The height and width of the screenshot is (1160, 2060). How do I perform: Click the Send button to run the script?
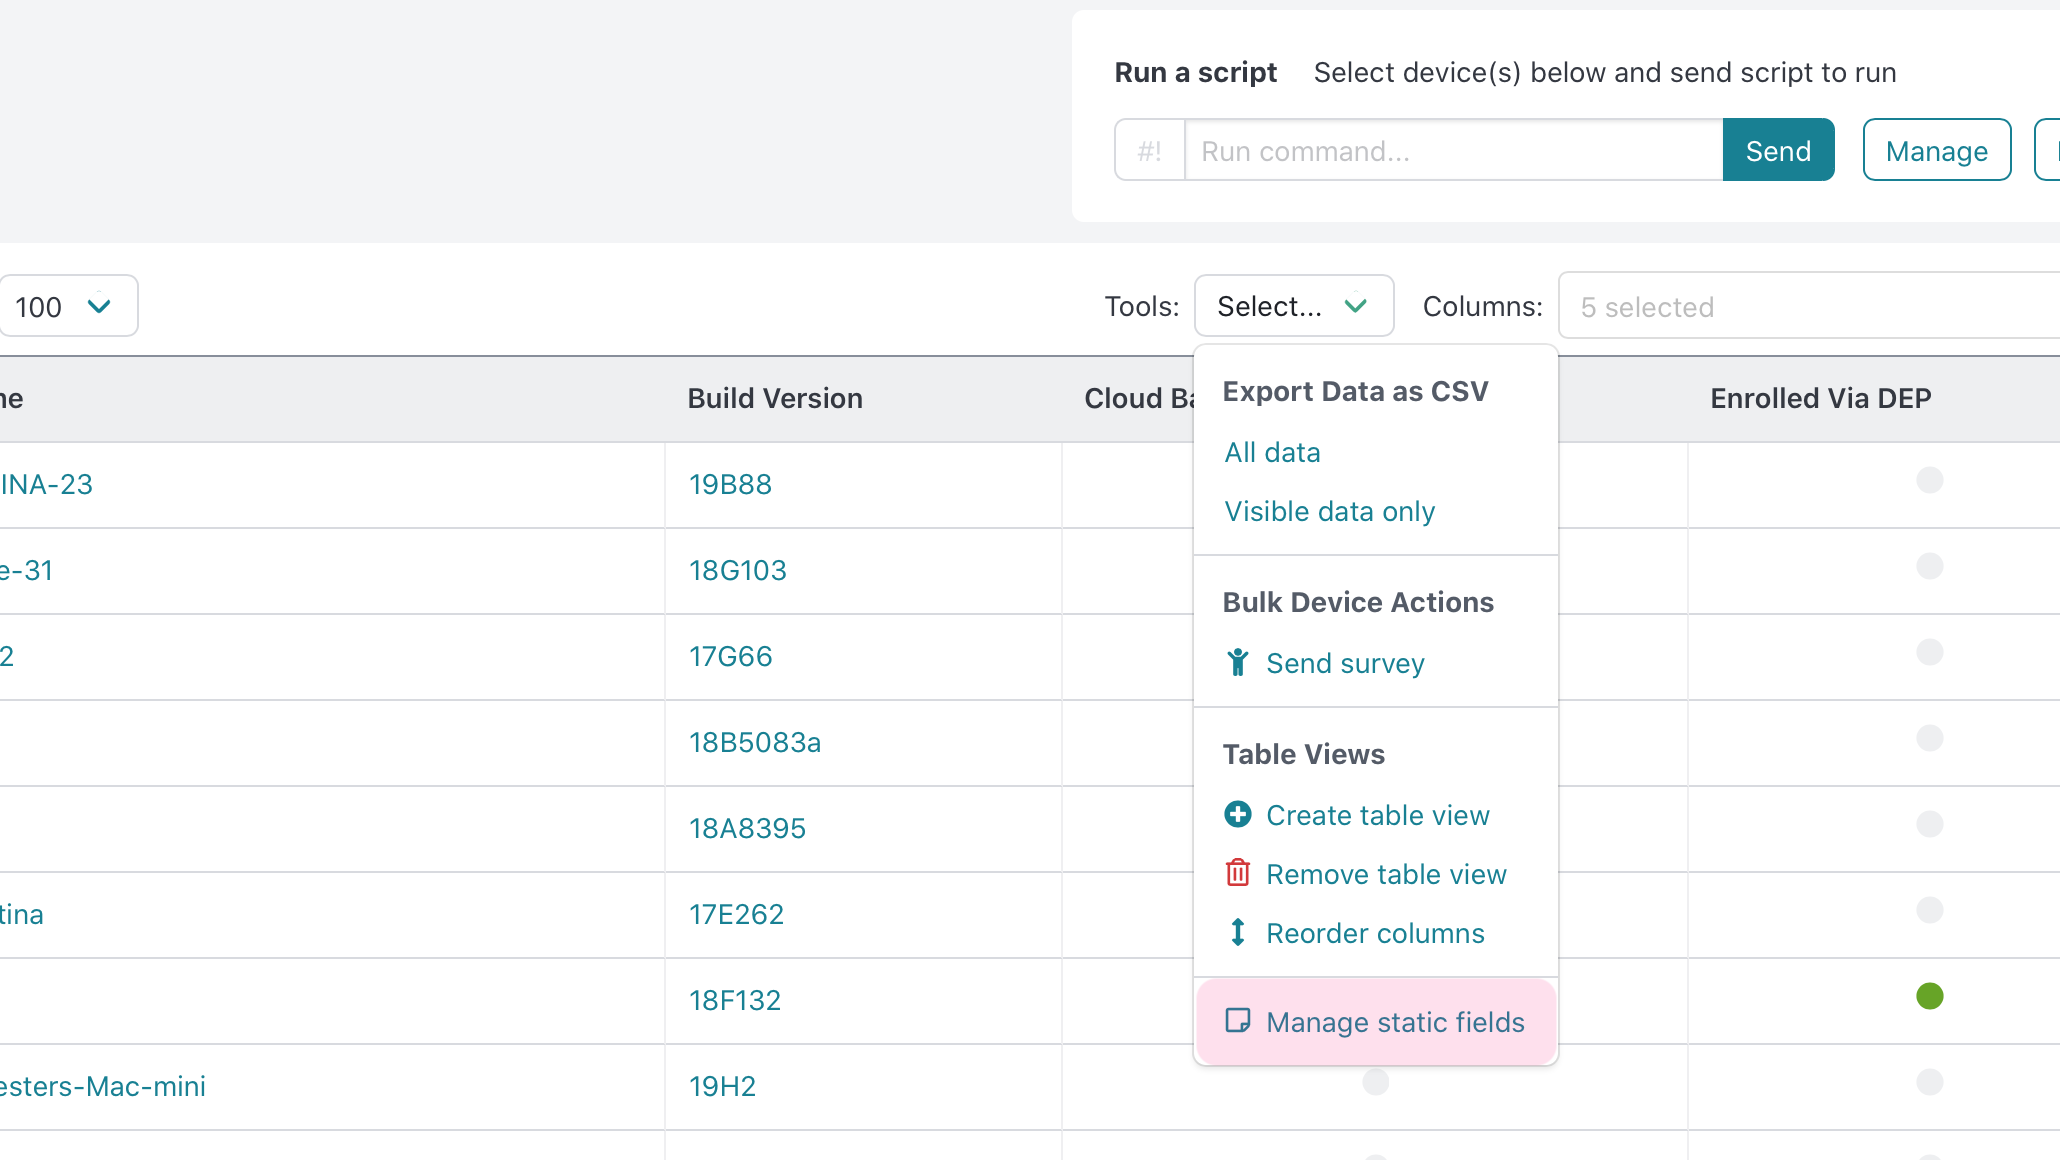click(x=1778, y=150)
